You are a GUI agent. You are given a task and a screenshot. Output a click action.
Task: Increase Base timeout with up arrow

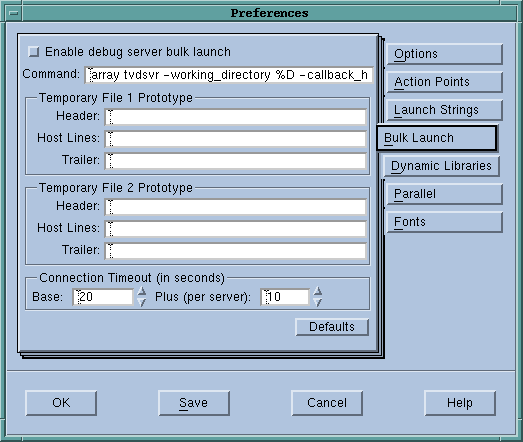[x=142, y=291]
